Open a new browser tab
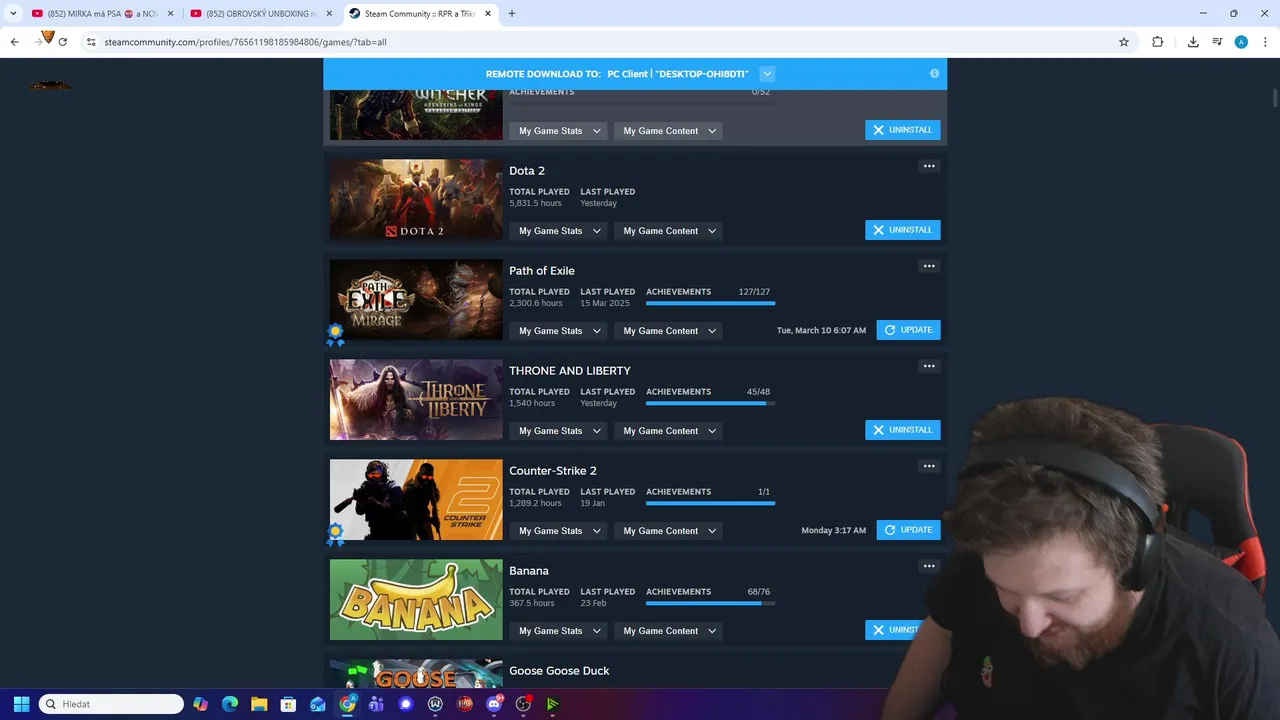The width and height of the screenshot is (1280, 720). (512, 14)
